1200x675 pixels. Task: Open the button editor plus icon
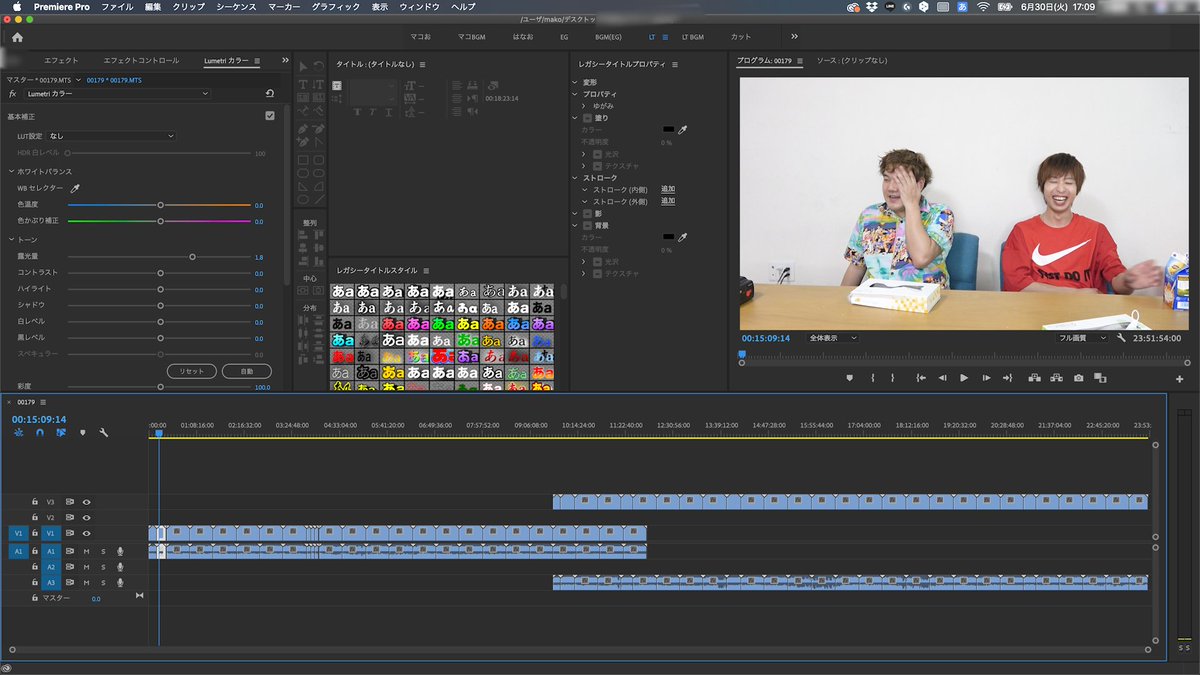(x=1179, y=379)
